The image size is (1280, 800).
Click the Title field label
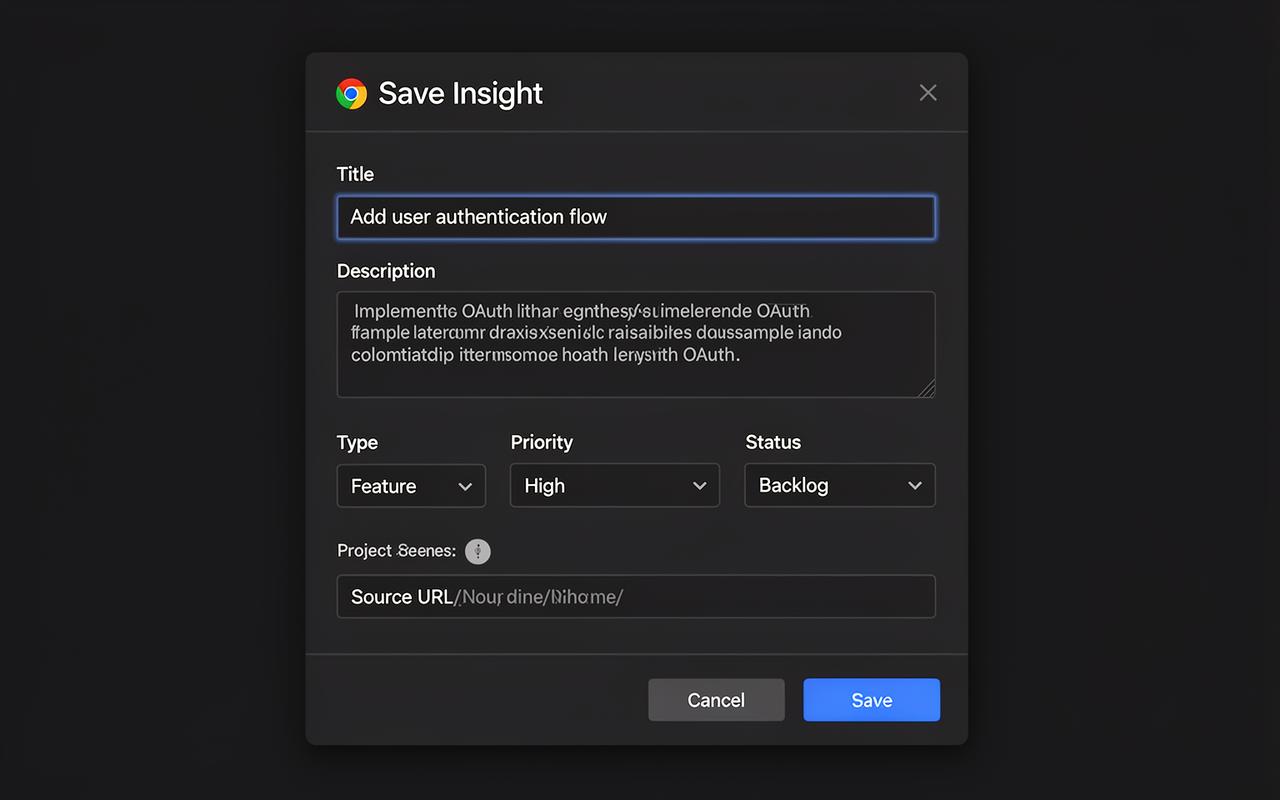(x=355, y=174)
